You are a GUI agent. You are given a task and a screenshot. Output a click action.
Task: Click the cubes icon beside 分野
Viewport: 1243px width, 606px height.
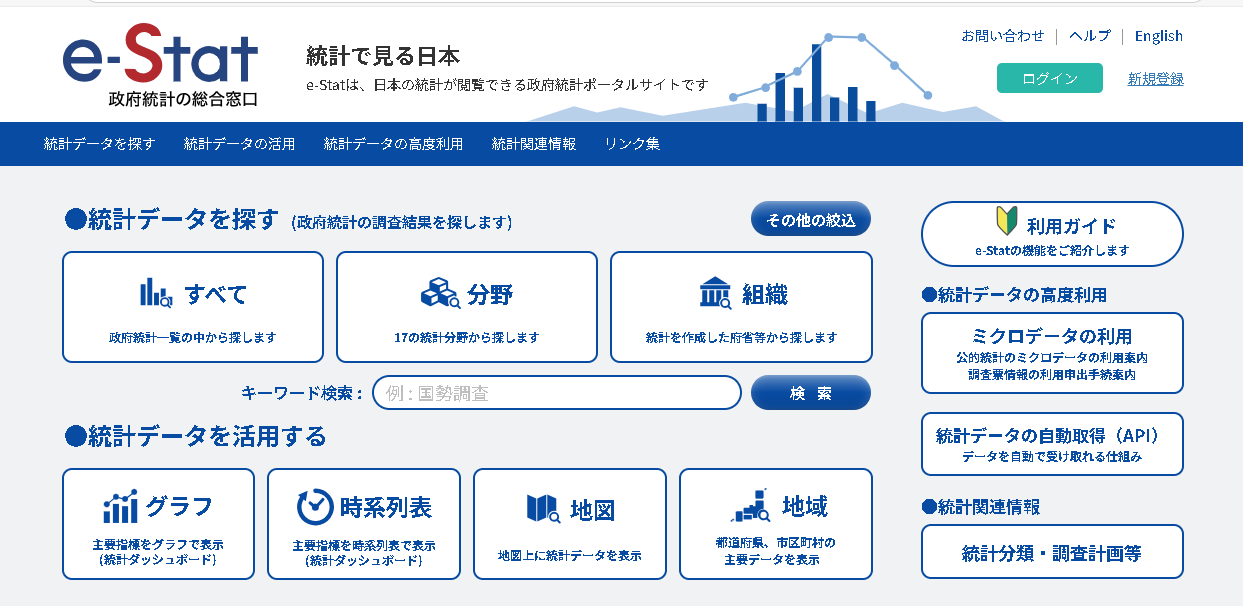[x=440, y=293]
